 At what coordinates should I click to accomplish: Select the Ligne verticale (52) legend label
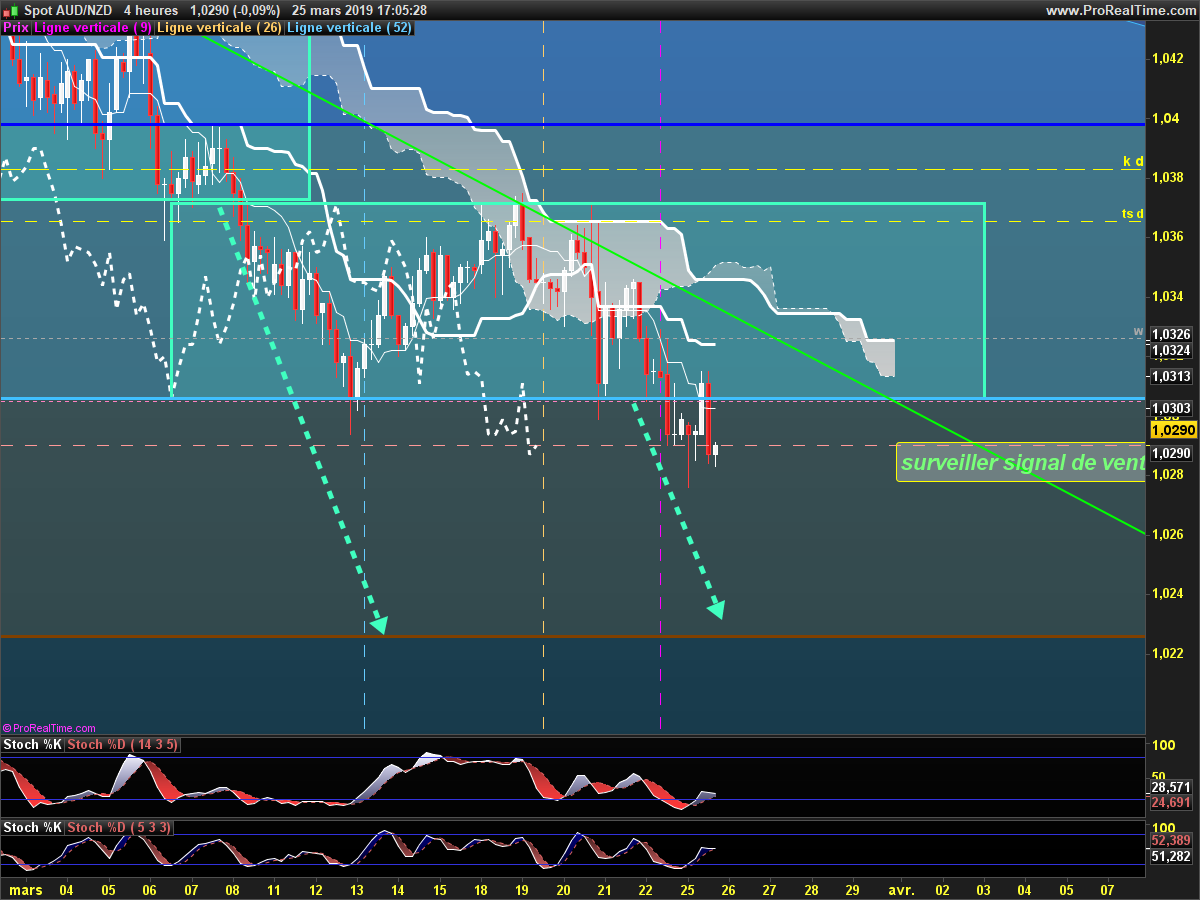(x=349, y=28)
